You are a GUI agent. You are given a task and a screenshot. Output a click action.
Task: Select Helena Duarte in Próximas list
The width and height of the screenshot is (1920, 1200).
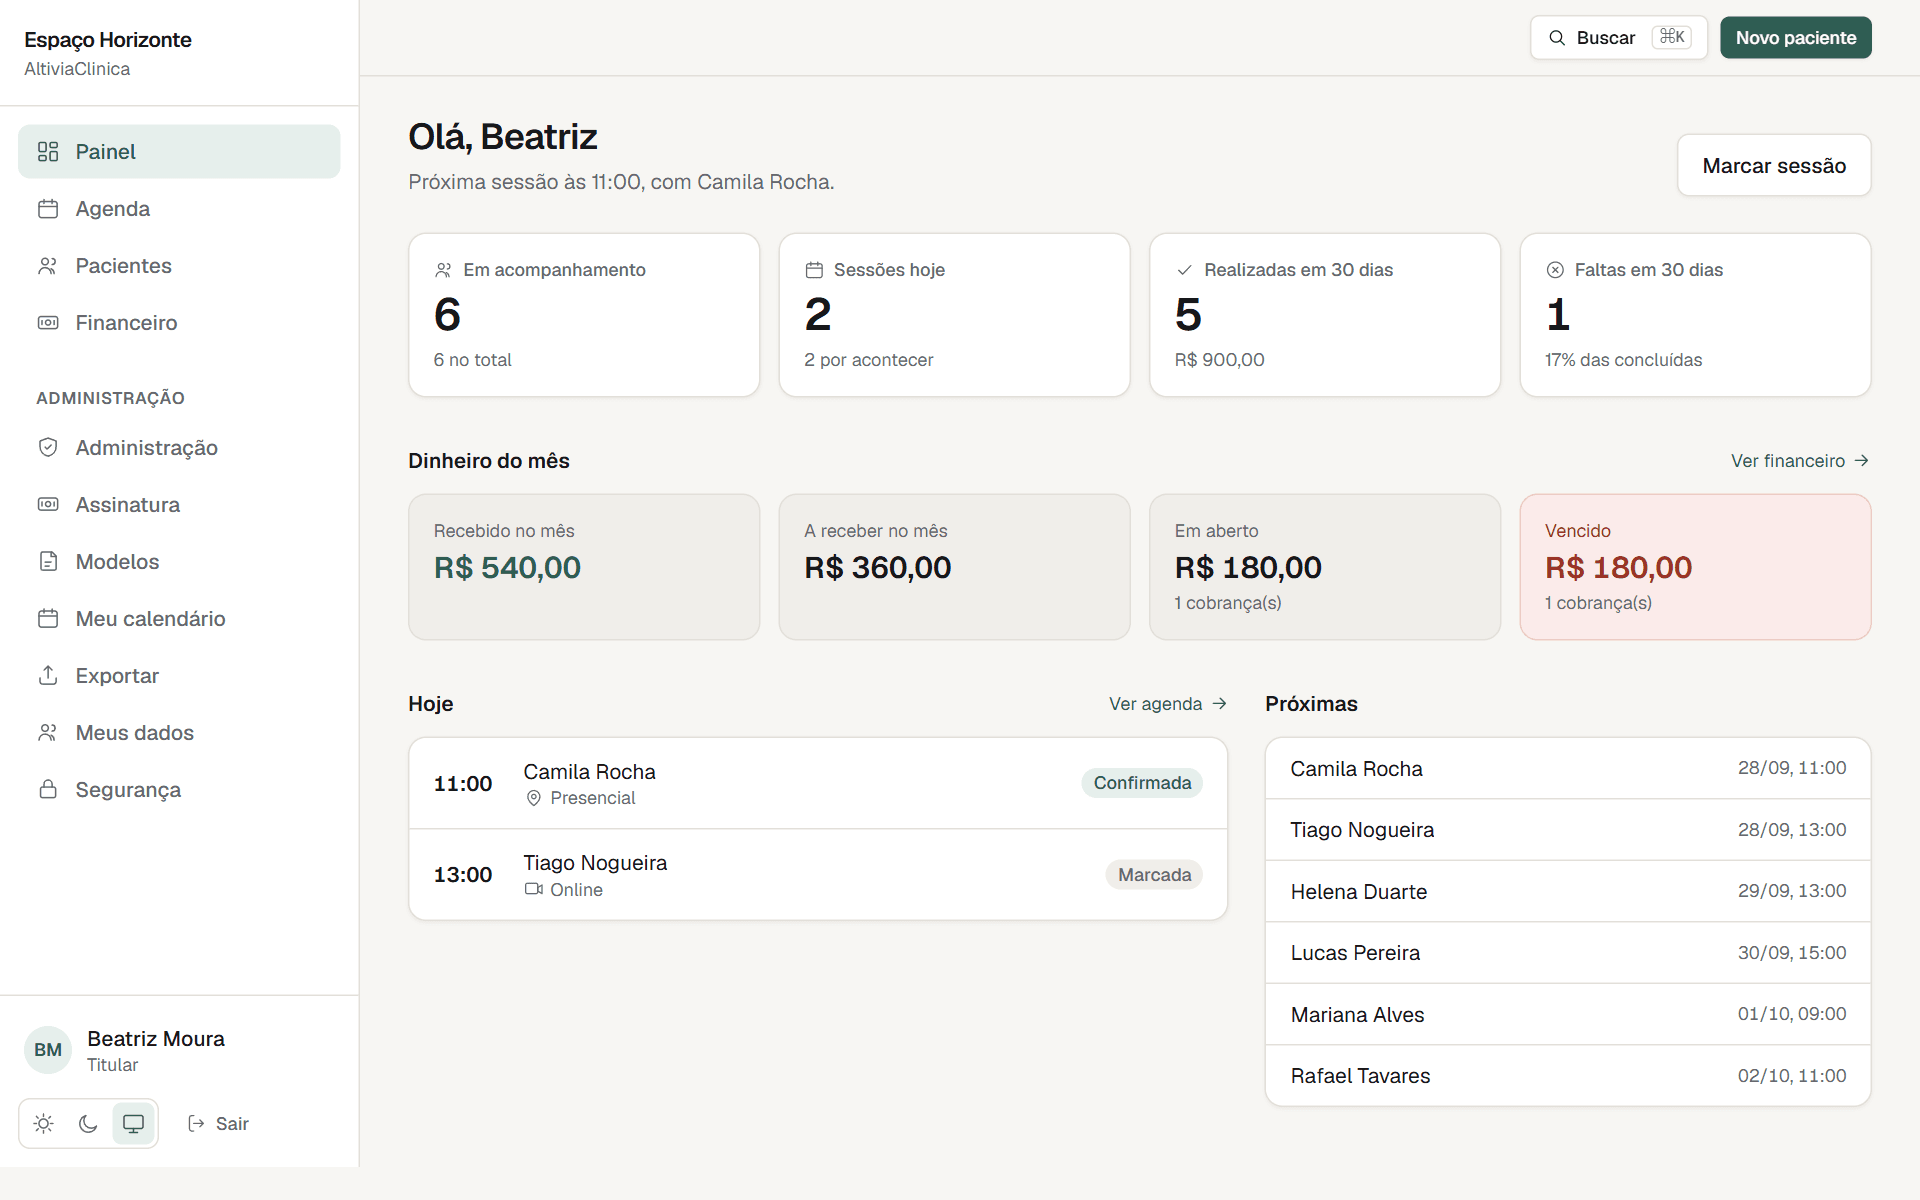(x=1568, y=892)
